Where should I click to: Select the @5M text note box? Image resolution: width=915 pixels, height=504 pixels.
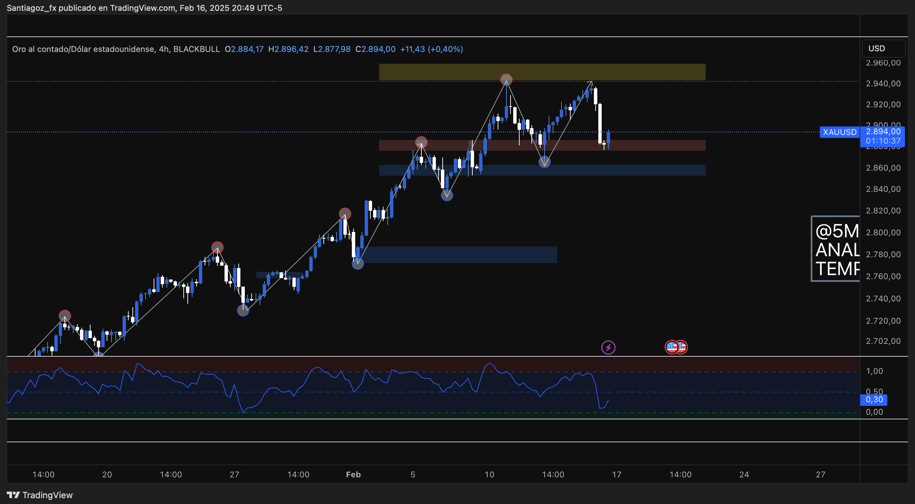(835, 249)
